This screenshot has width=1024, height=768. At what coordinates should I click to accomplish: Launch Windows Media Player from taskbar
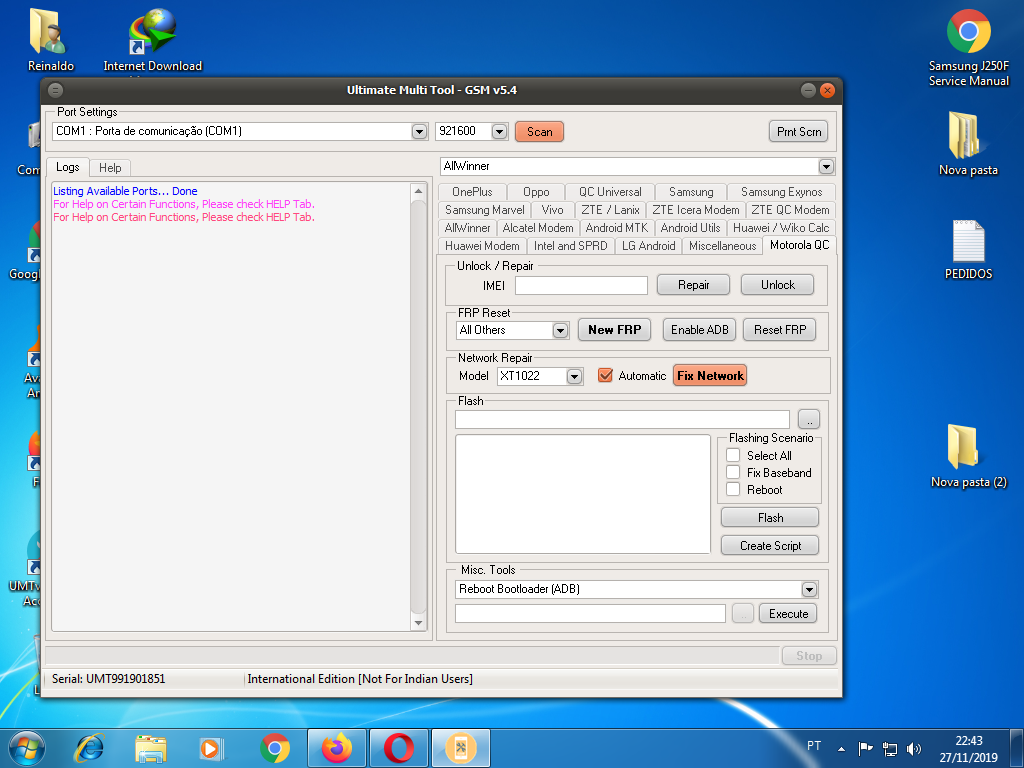point(212,748)
